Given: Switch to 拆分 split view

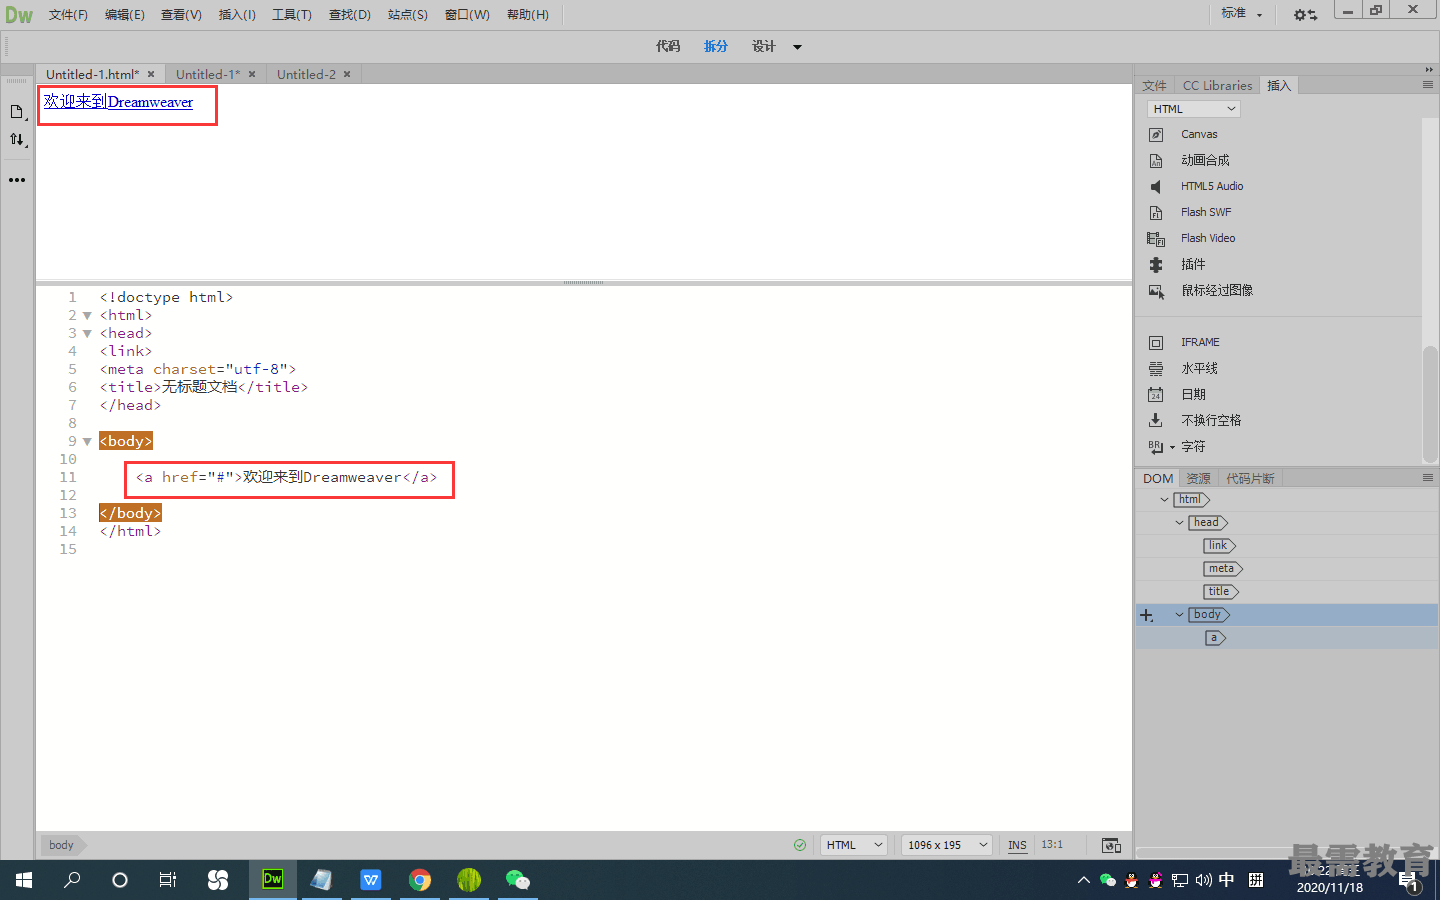Looking at the screenshot, I should [x=716, y=46].
